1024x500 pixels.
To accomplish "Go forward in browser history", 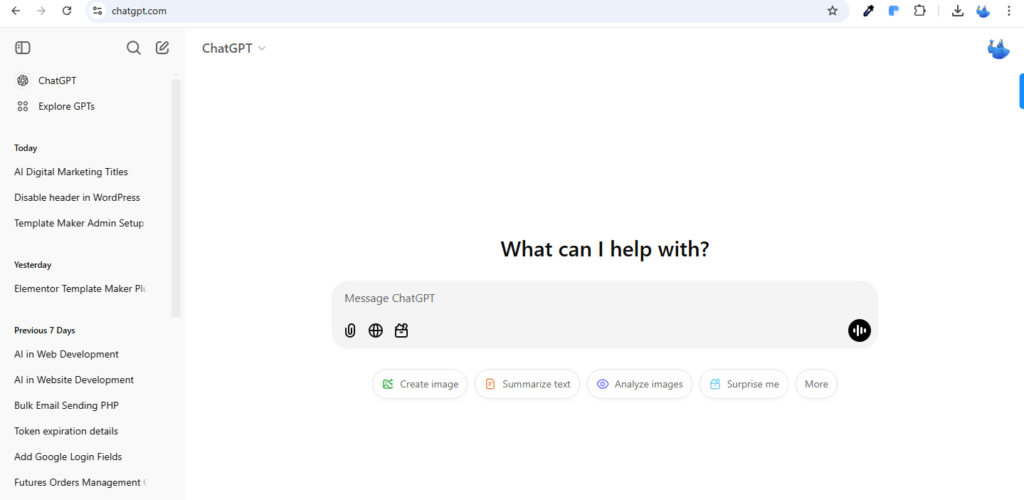I will [41, 10].
